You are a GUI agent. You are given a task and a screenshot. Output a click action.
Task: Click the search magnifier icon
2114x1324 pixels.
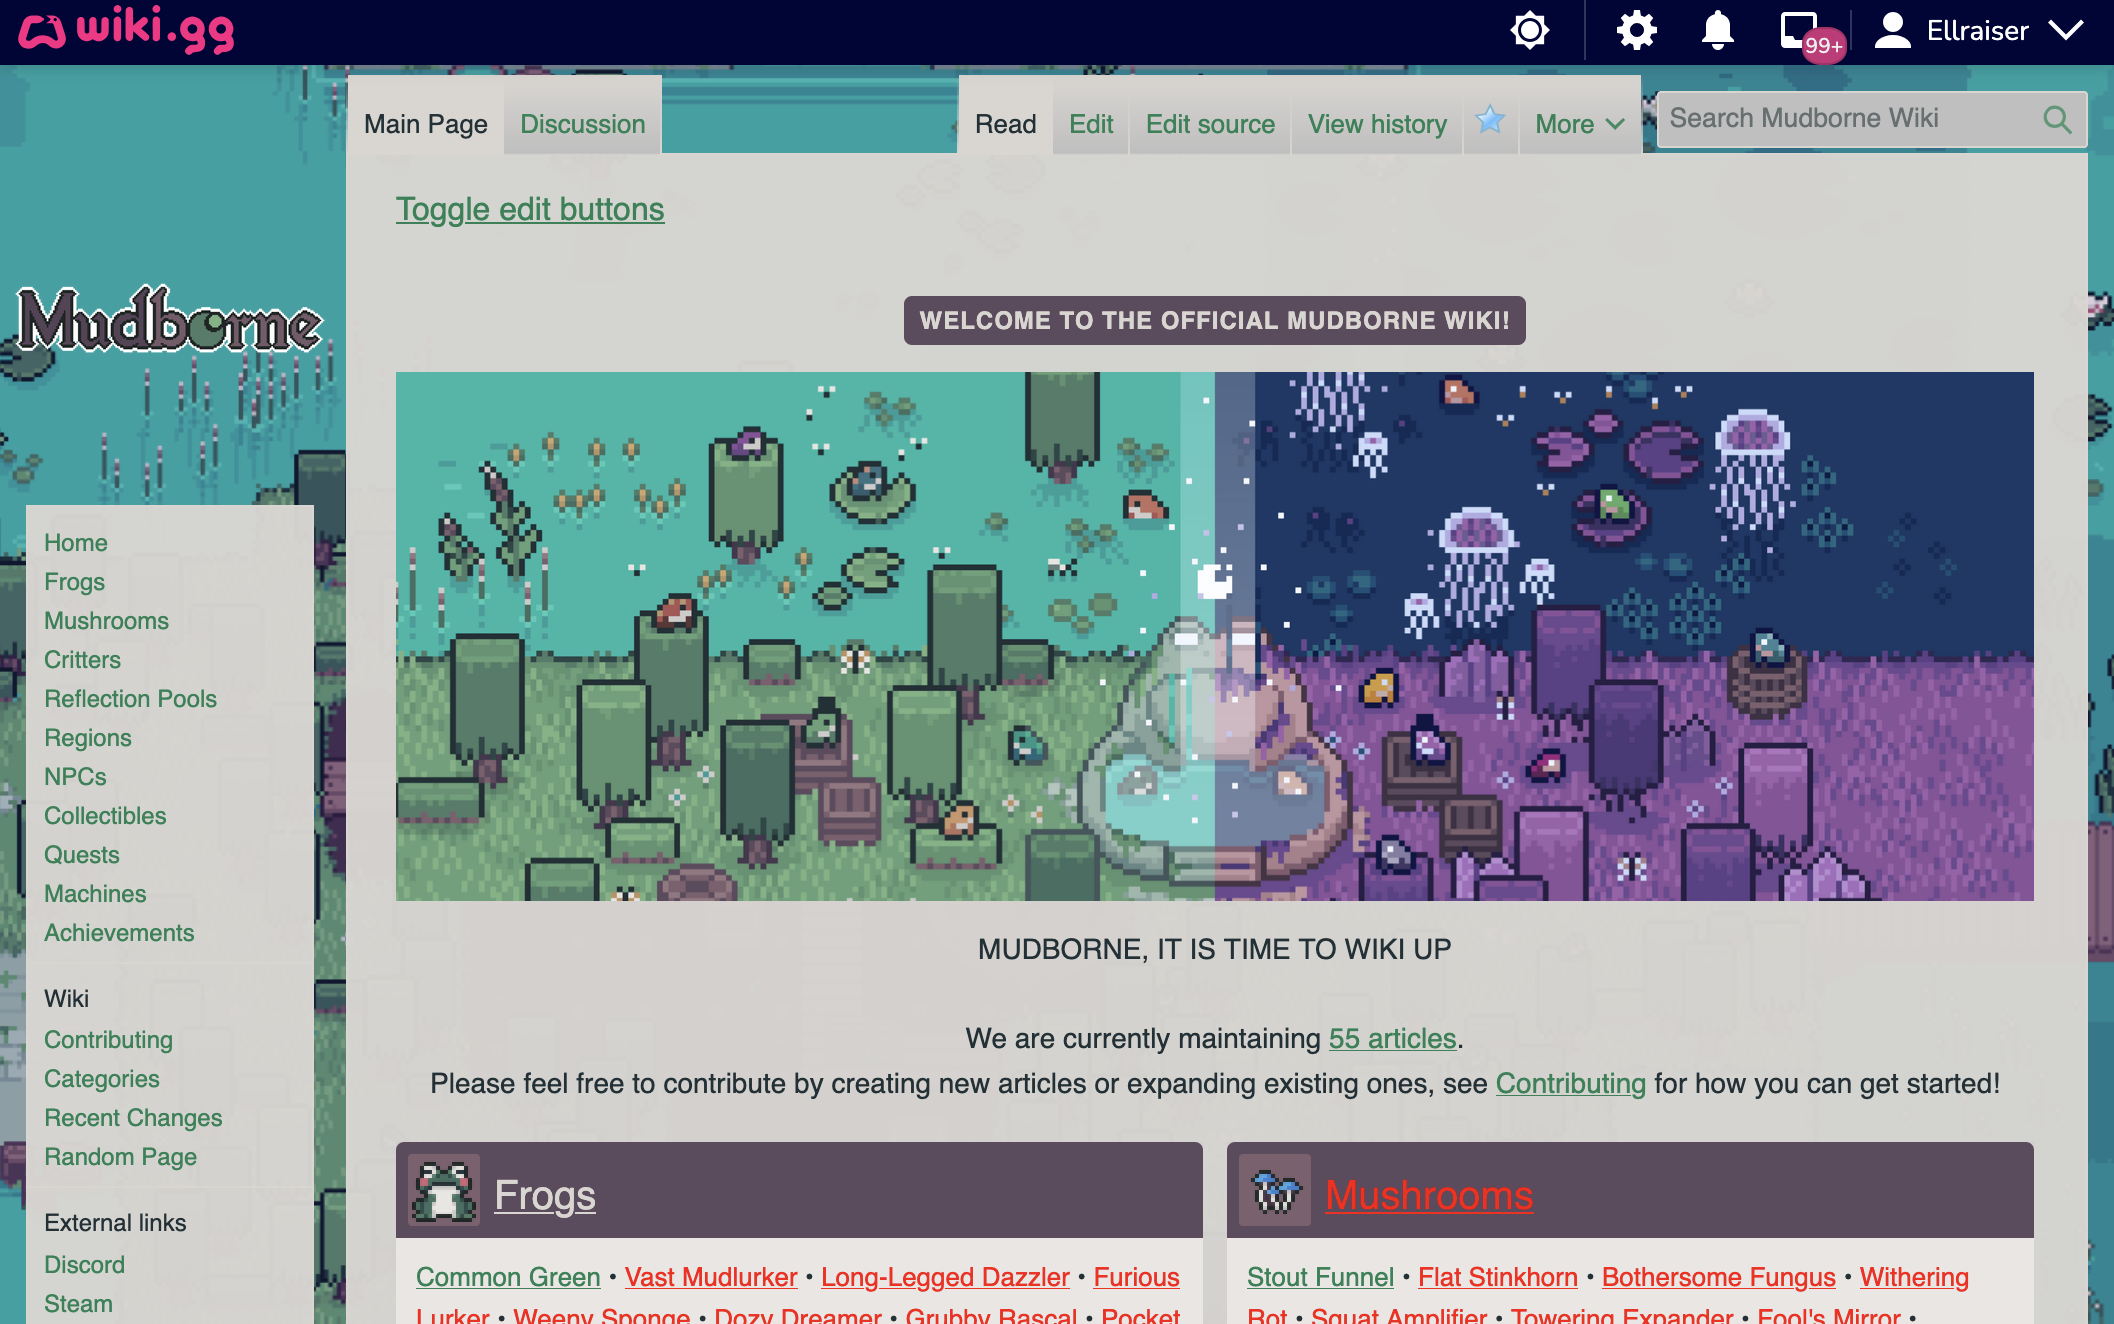2056,120
